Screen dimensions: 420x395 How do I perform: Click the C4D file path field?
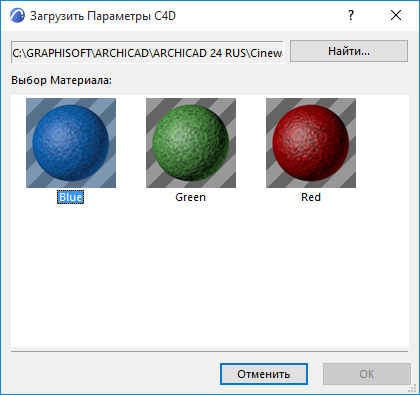tap(147, 52)
